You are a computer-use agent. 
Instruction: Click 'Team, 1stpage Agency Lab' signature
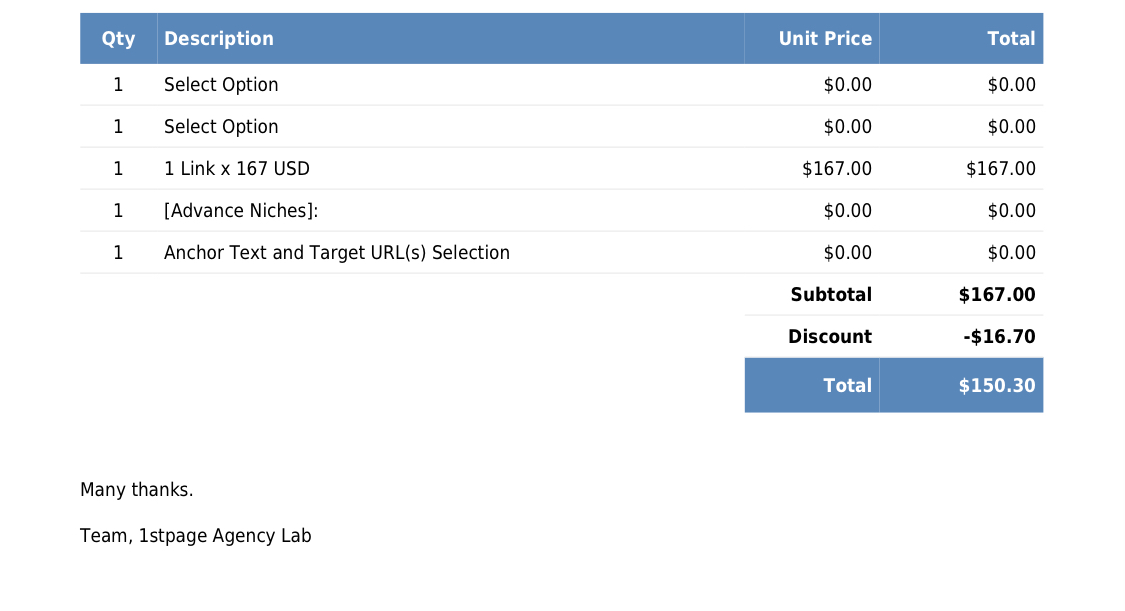pos(195,536)
